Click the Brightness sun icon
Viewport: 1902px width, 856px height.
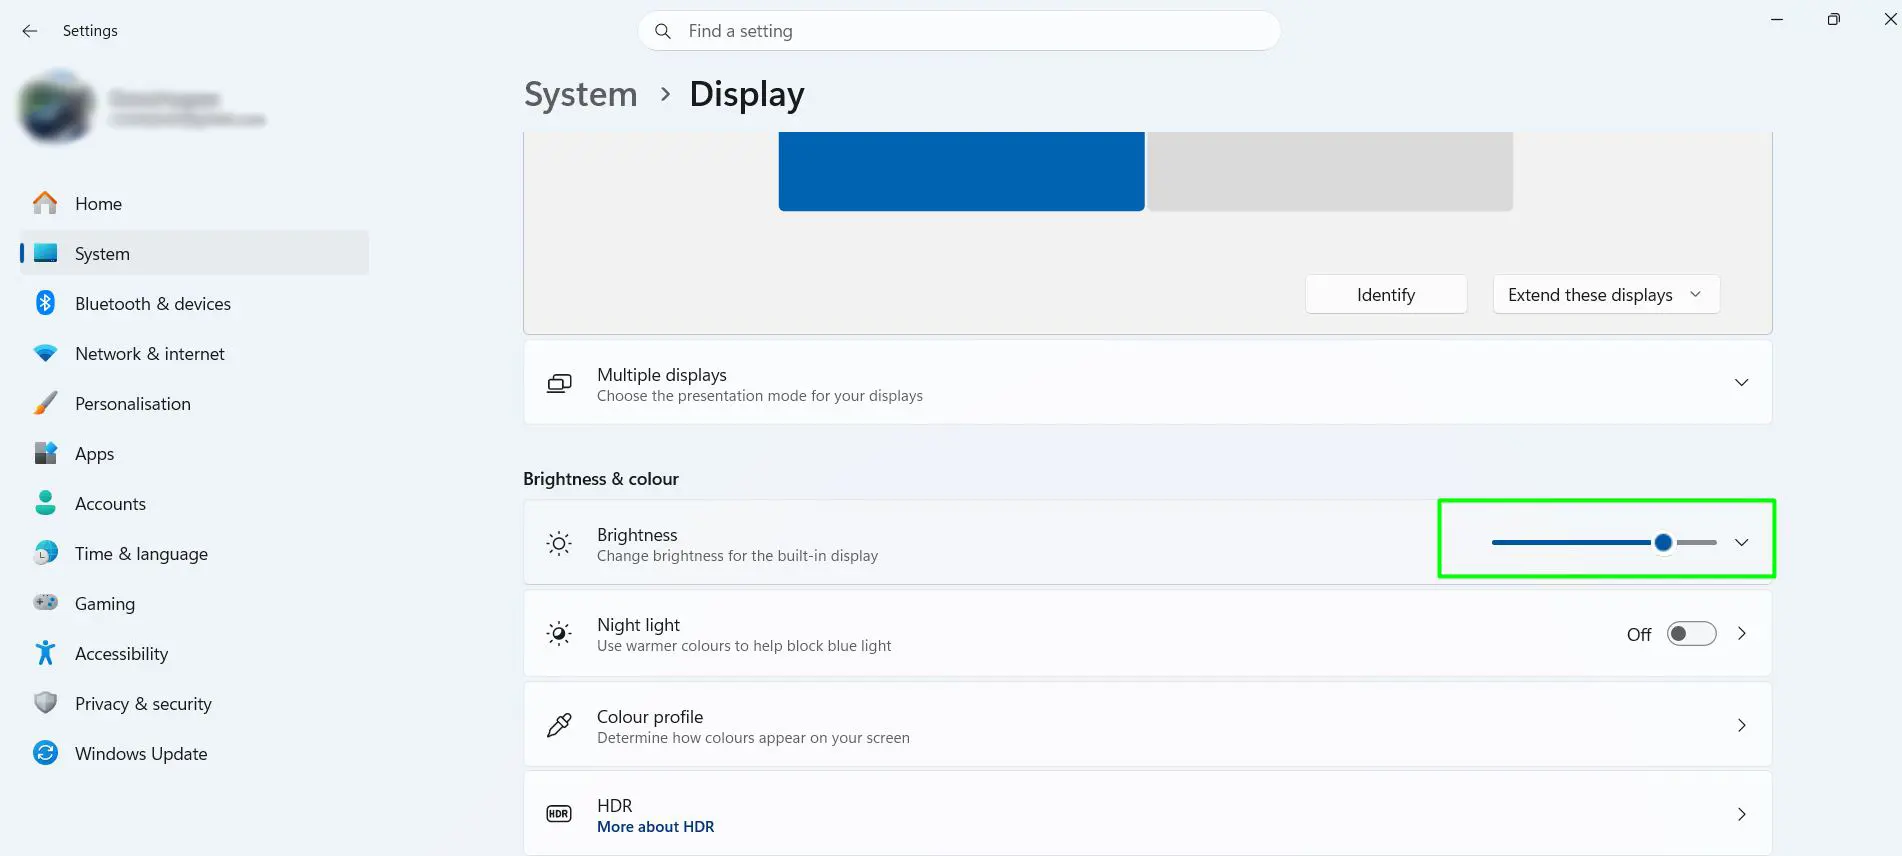(x=559, y=543)
